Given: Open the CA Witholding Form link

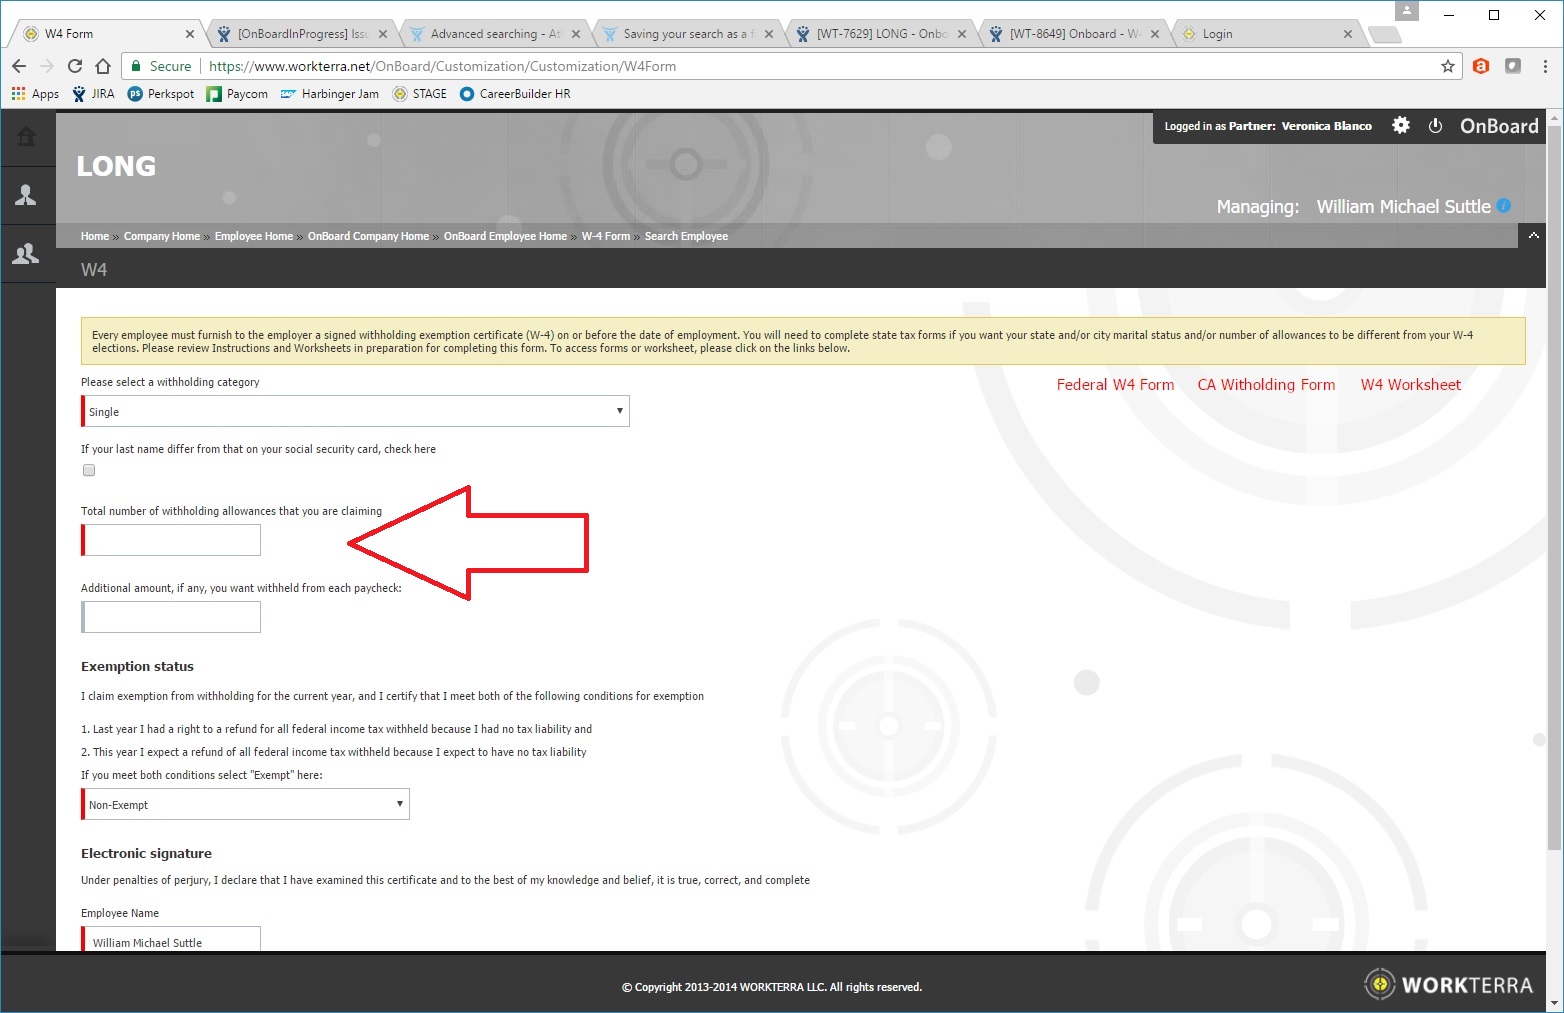Looking at the screenshot, I should coord(1266,385).
